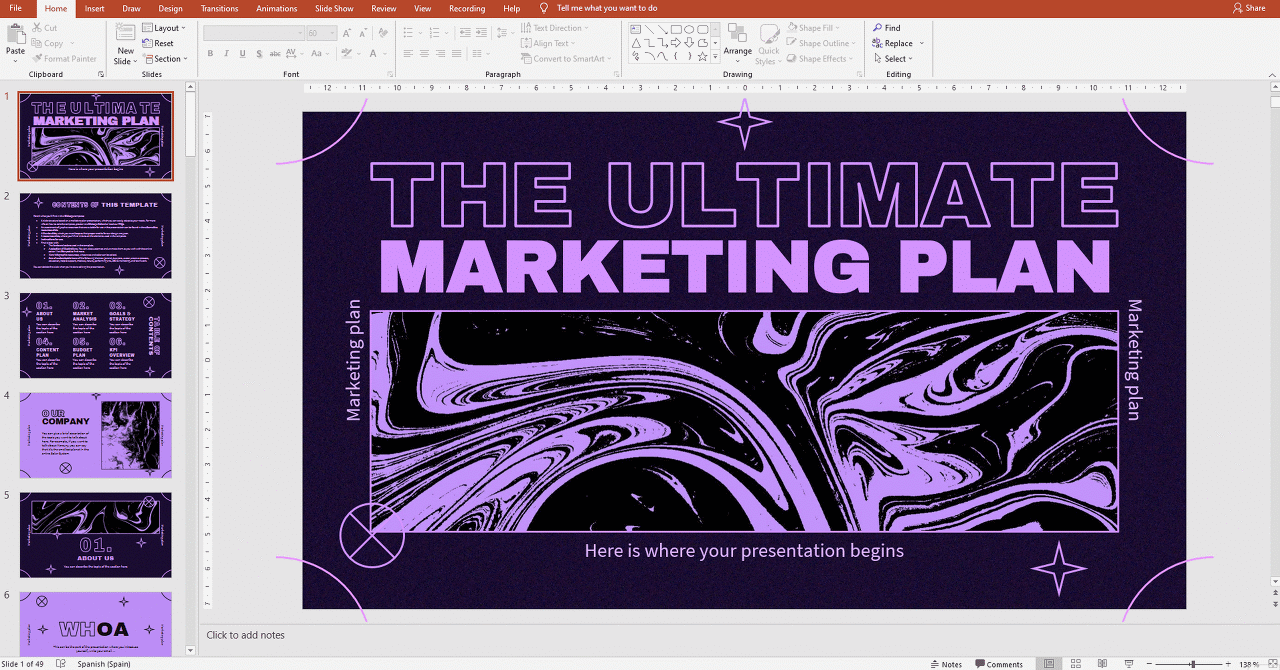Click the Arrange button
The image size is (1280, 670).
(x=738, y=41)
